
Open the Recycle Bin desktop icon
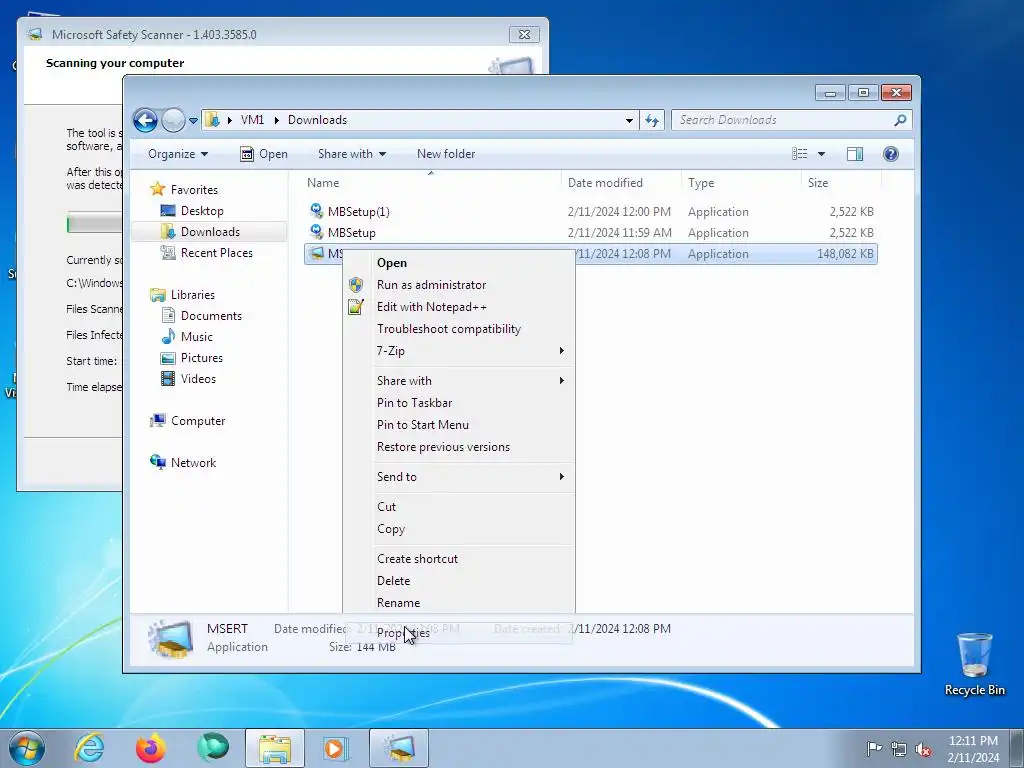coord(974,664)
